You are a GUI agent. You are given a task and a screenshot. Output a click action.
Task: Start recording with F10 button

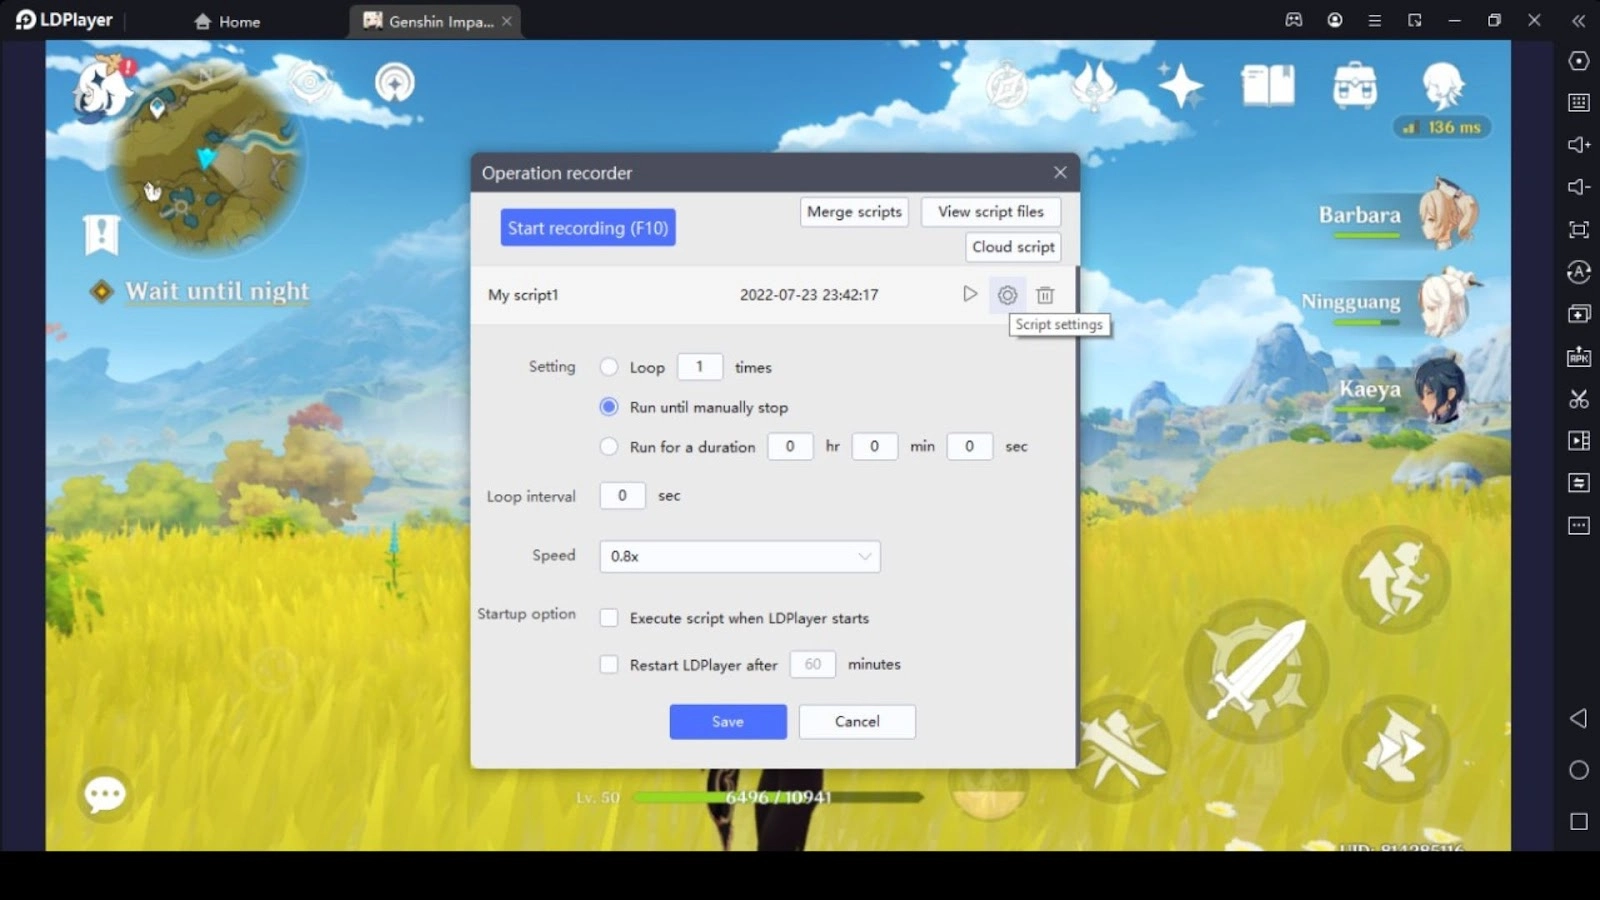pos(588,228)
